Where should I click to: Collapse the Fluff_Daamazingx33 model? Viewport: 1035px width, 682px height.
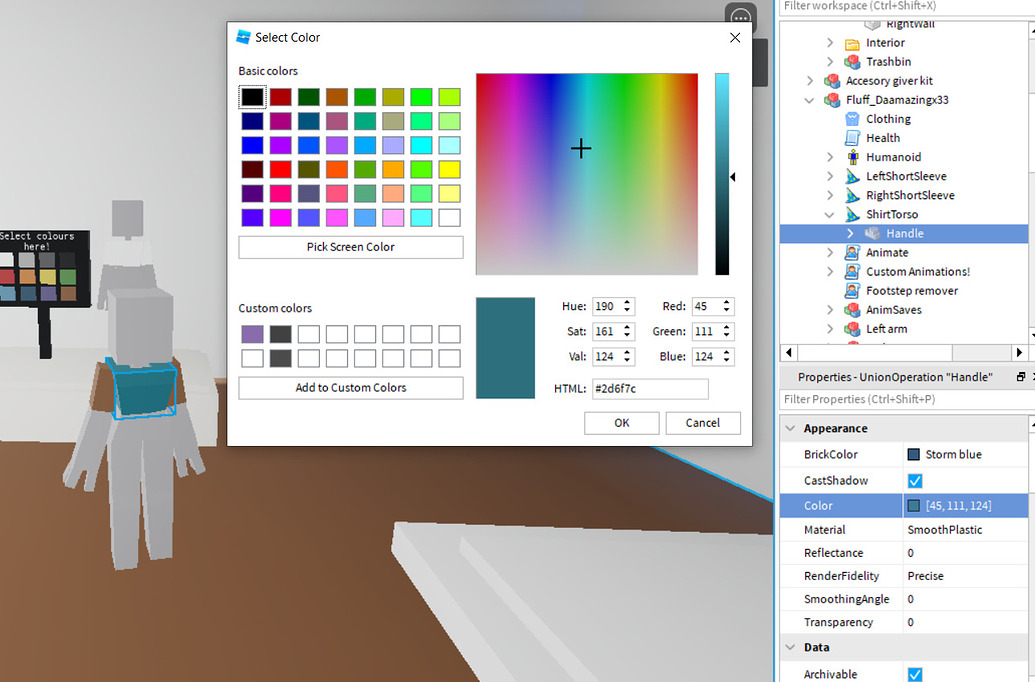tap(809, 99)
